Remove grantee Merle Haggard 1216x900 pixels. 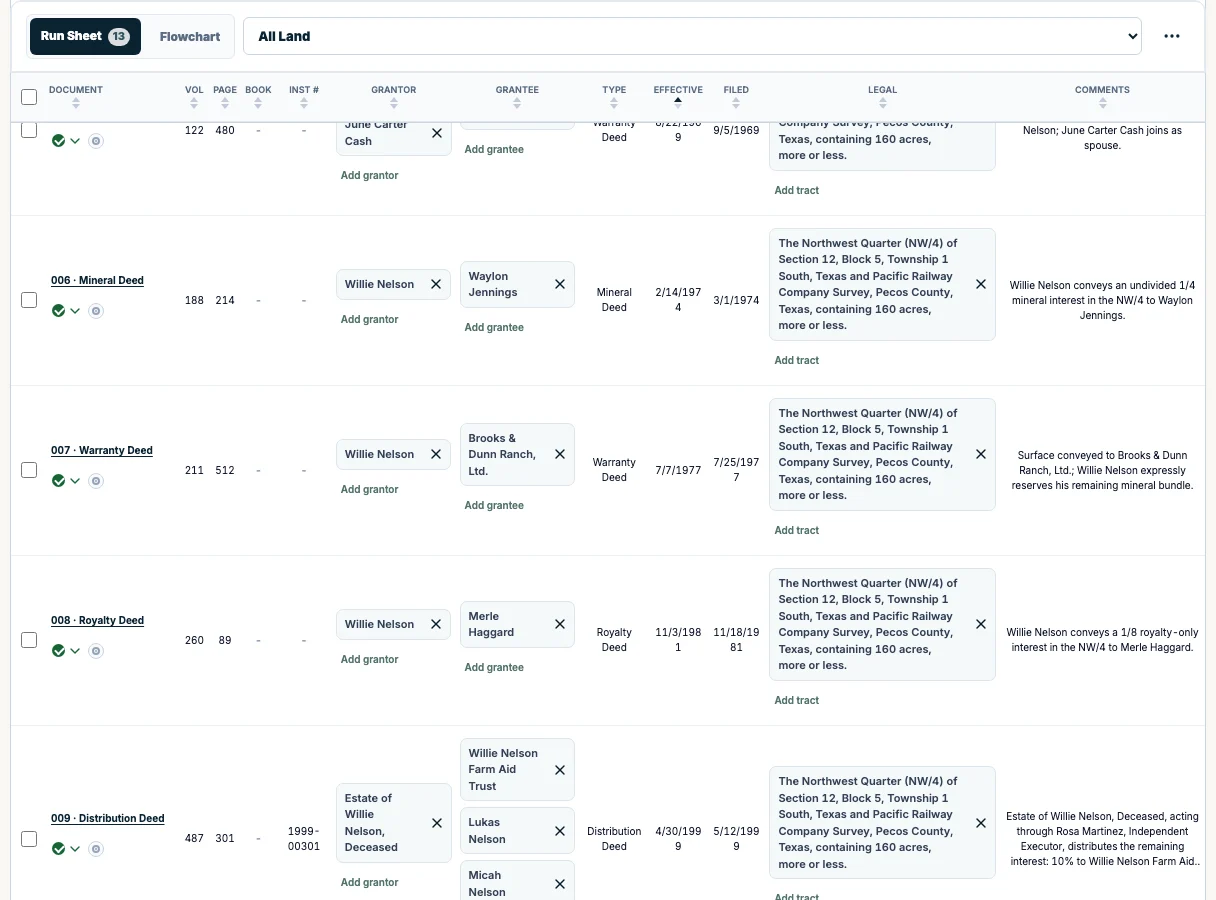tap(560, 624)
